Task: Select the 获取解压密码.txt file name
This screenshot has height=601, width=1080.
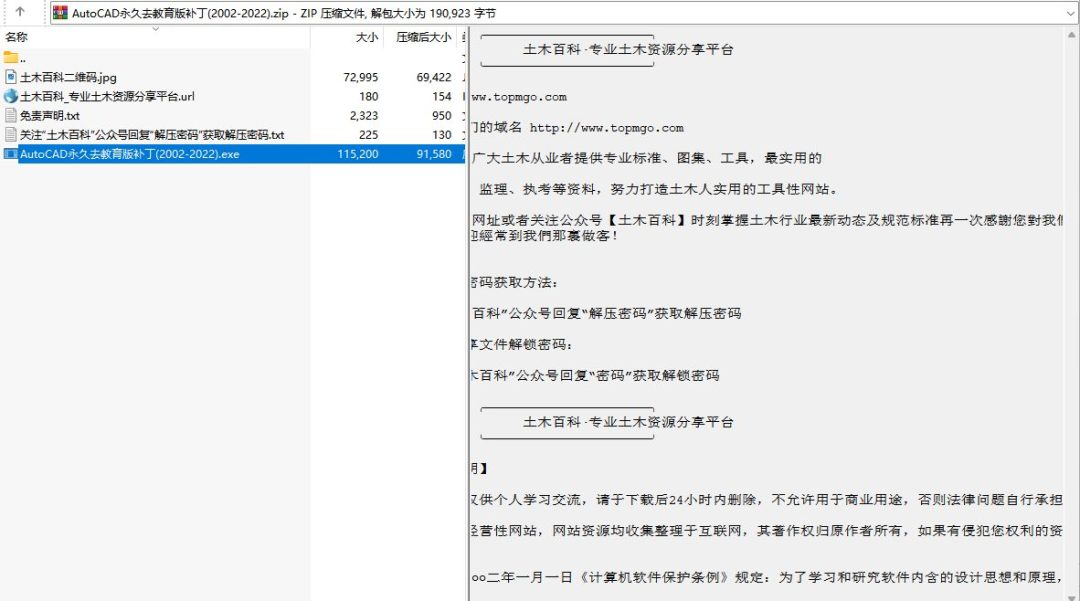Action: pos(152,135)
